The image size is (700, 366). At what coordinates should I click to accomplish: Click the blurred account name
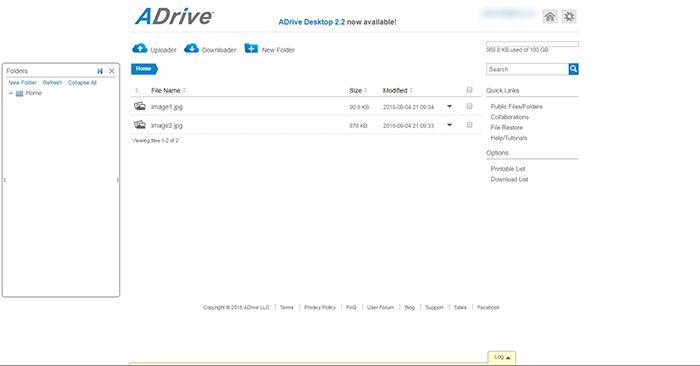508,14
